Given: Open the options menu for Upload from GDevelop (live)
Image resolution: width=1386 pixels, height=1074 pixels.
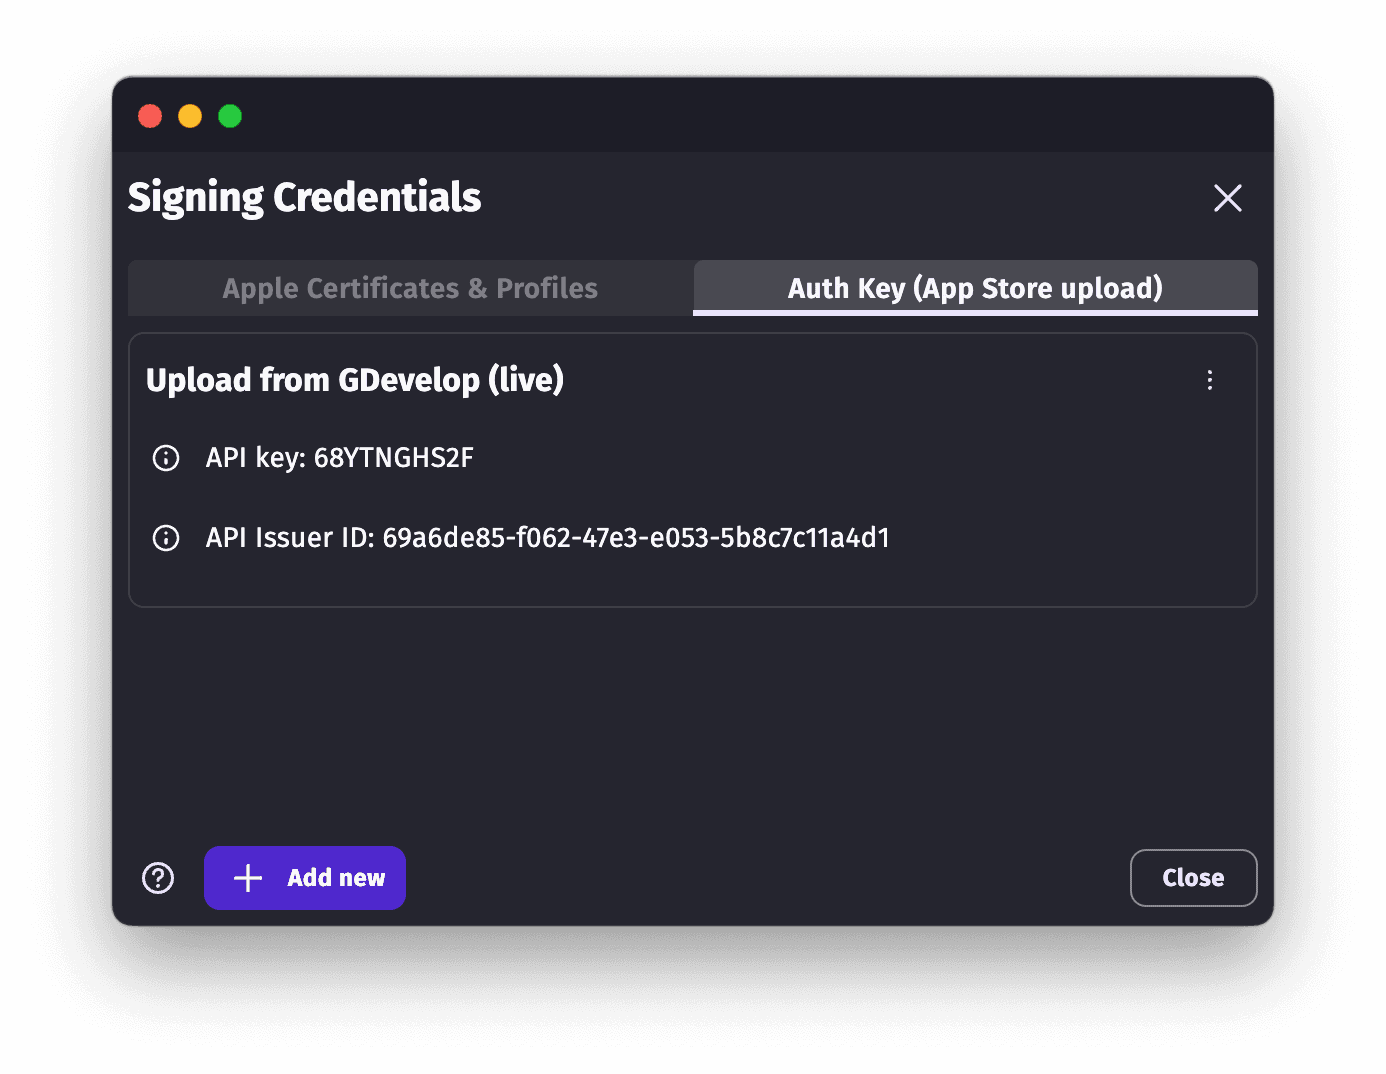Looking at the screenshot, I should click(x=1210, y=380).
